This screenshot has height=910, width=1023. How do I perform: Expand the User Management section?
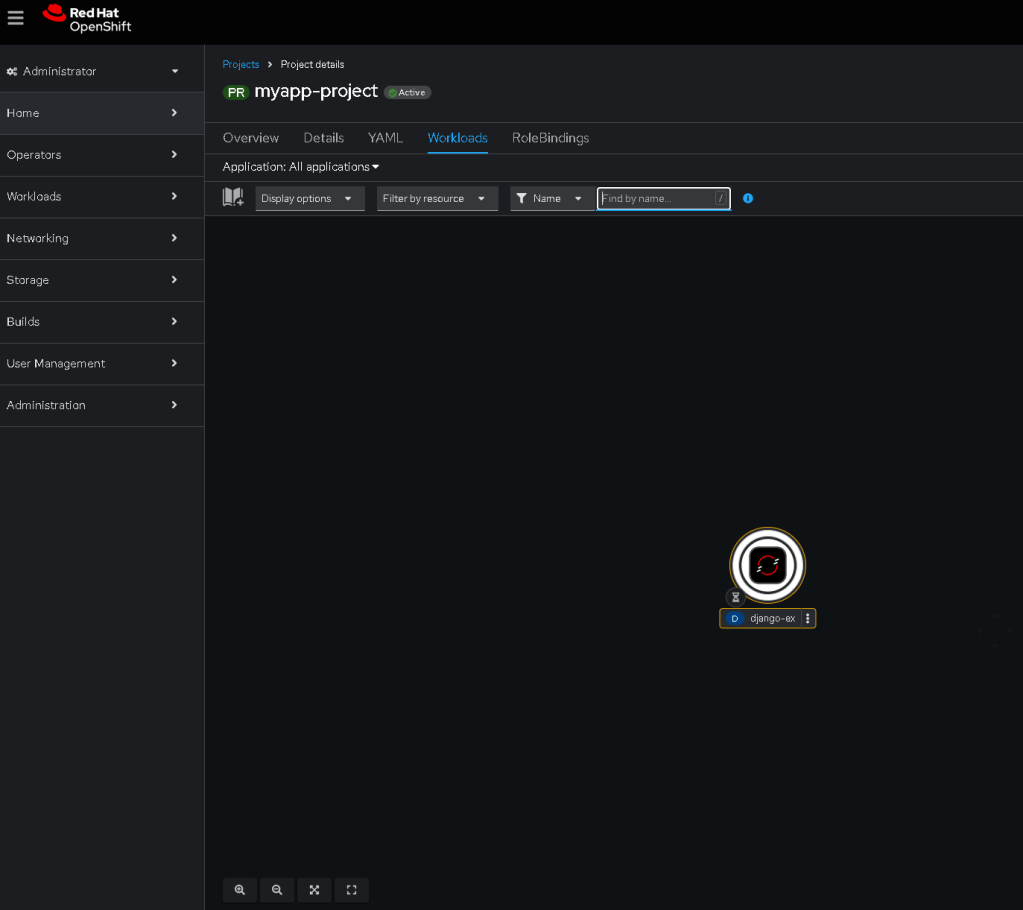(102, 363)
